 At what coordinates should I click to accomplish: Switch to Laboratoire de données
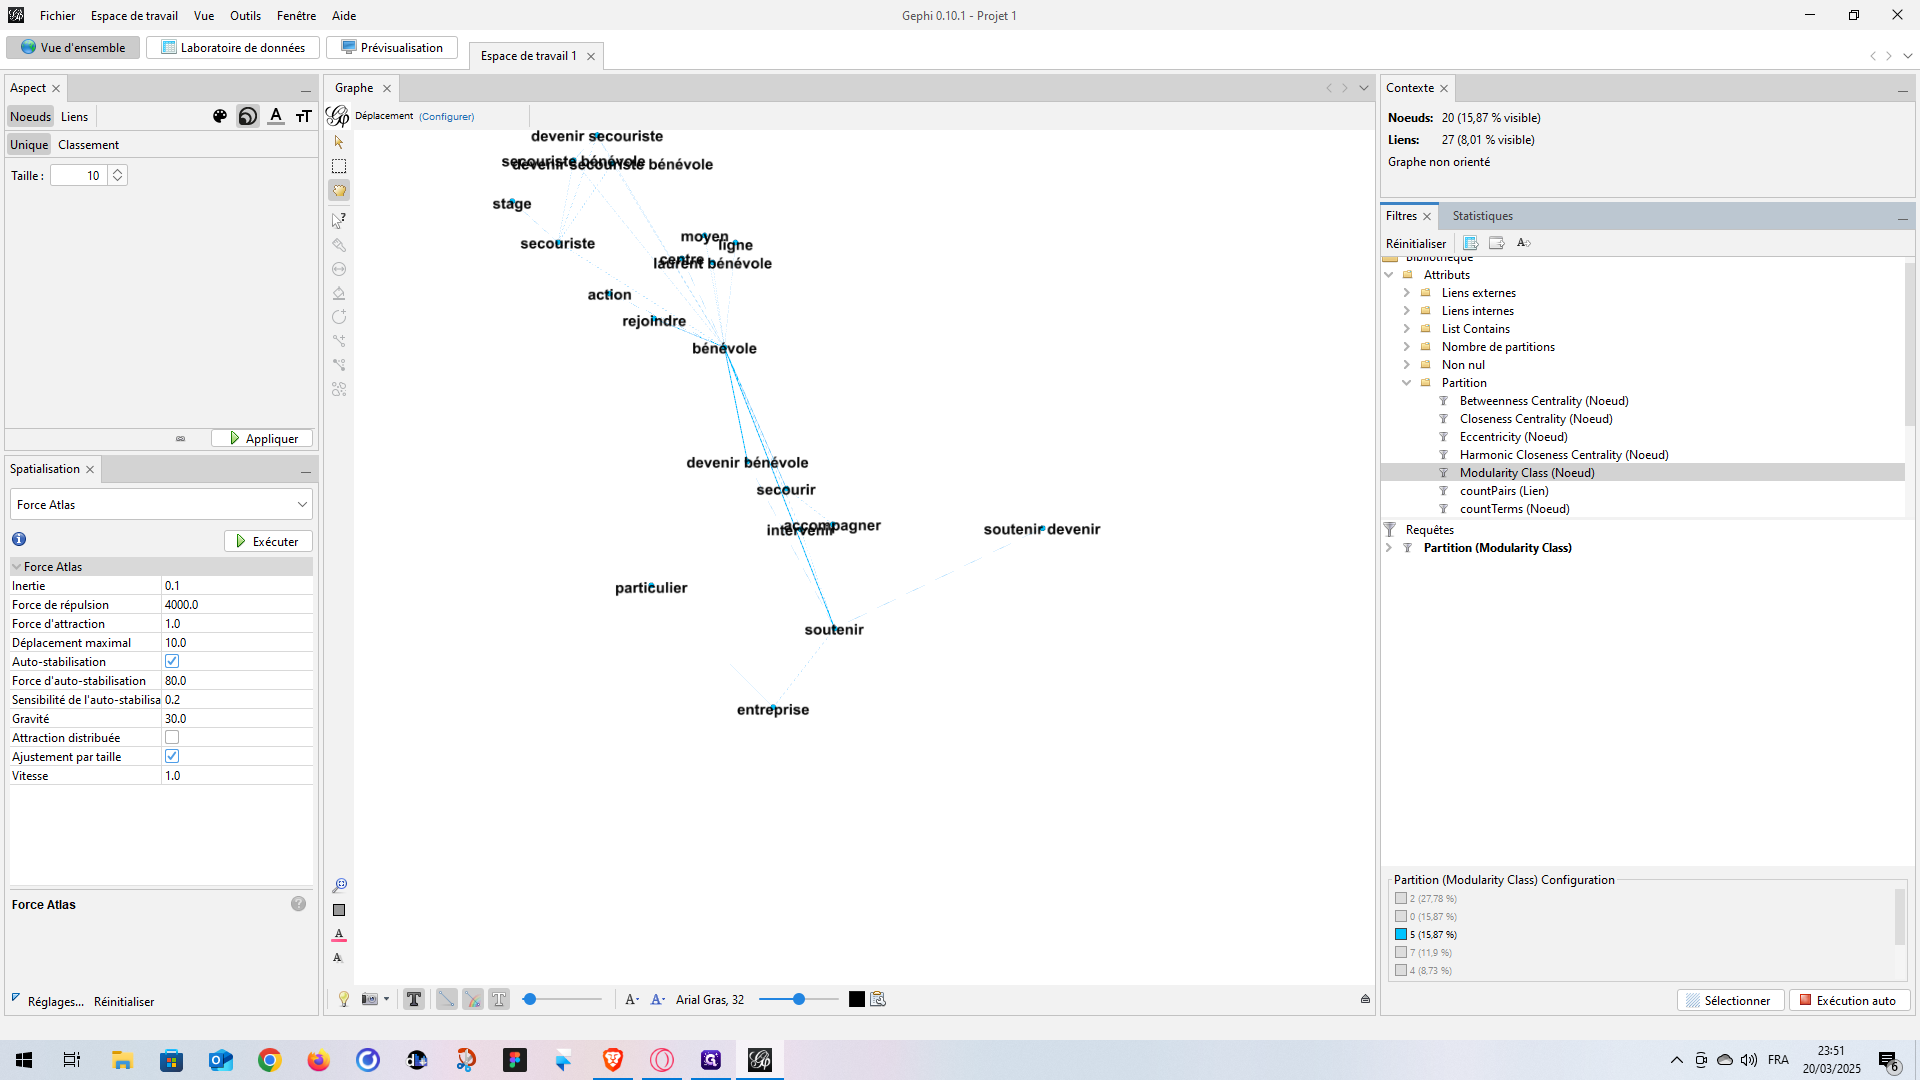point(233,47)
